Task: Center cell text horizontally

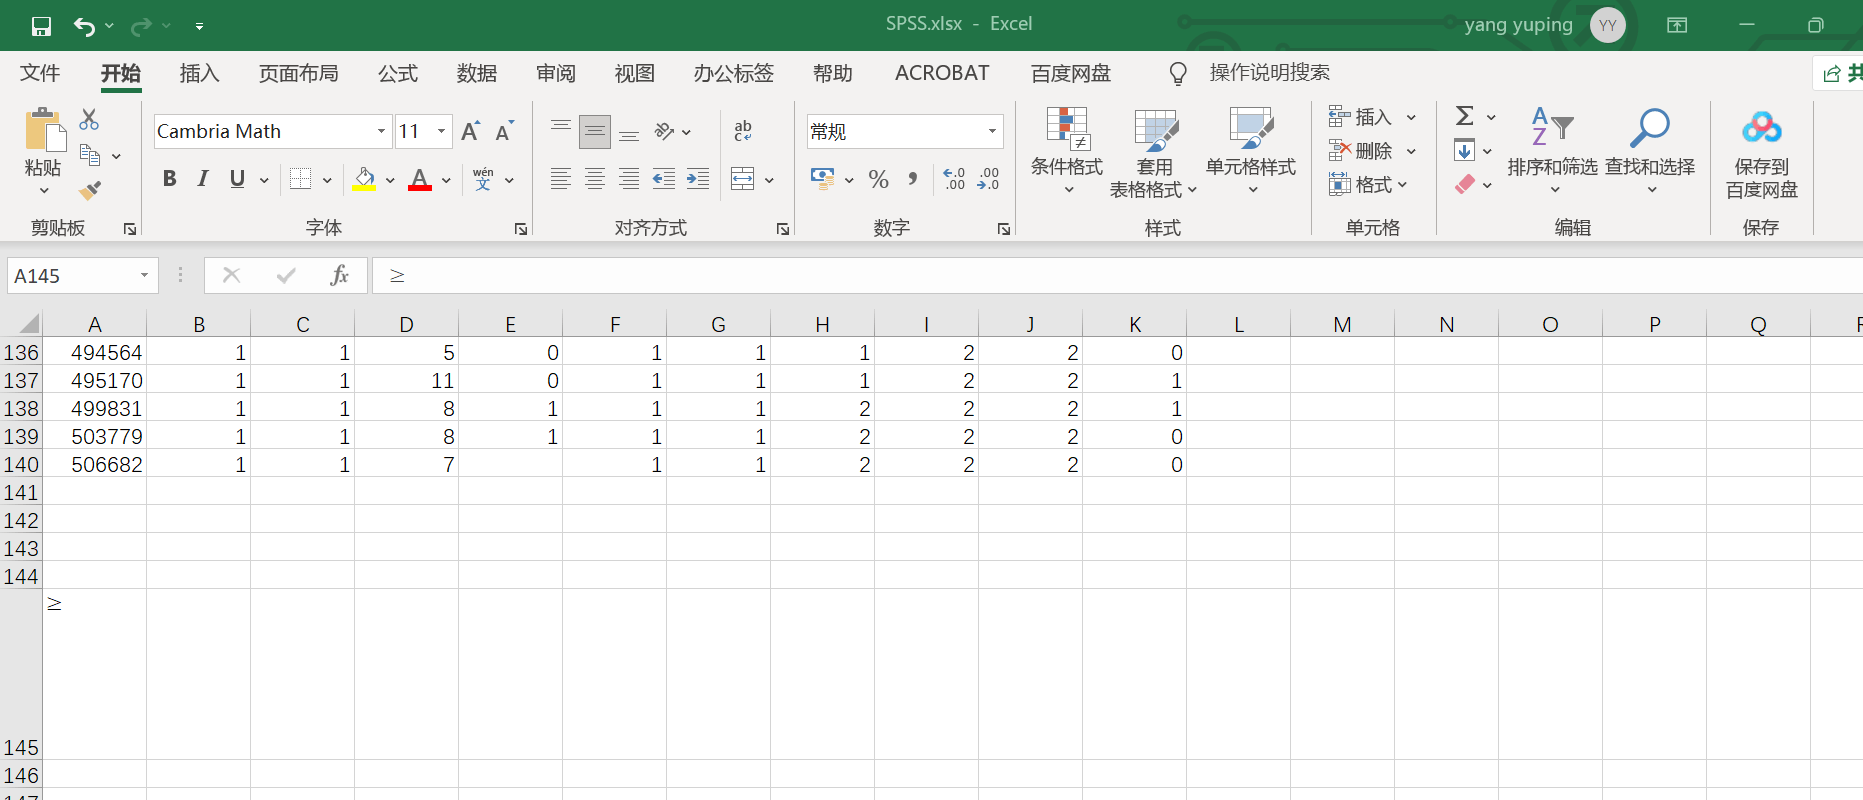Action: click(x=595, y=179)
